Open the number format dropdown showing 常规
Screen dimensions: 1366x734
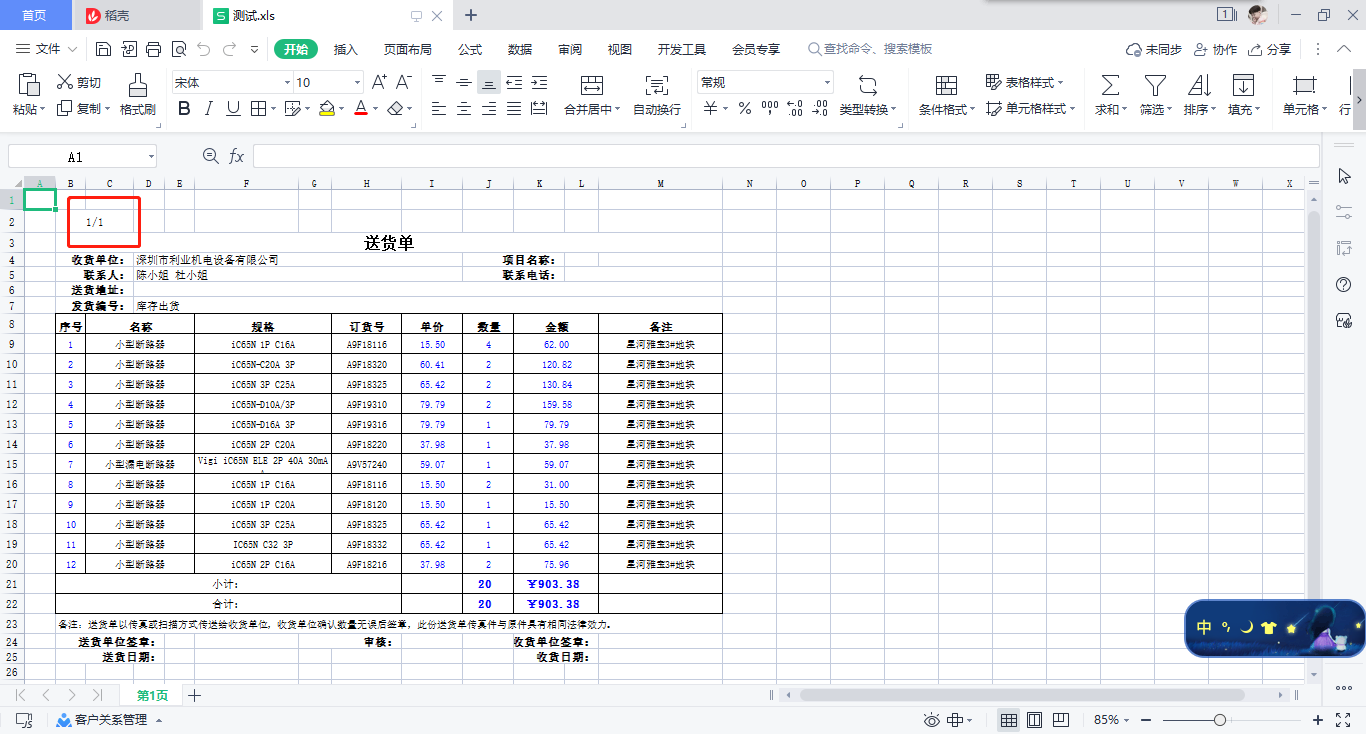(x=827, y=83)
